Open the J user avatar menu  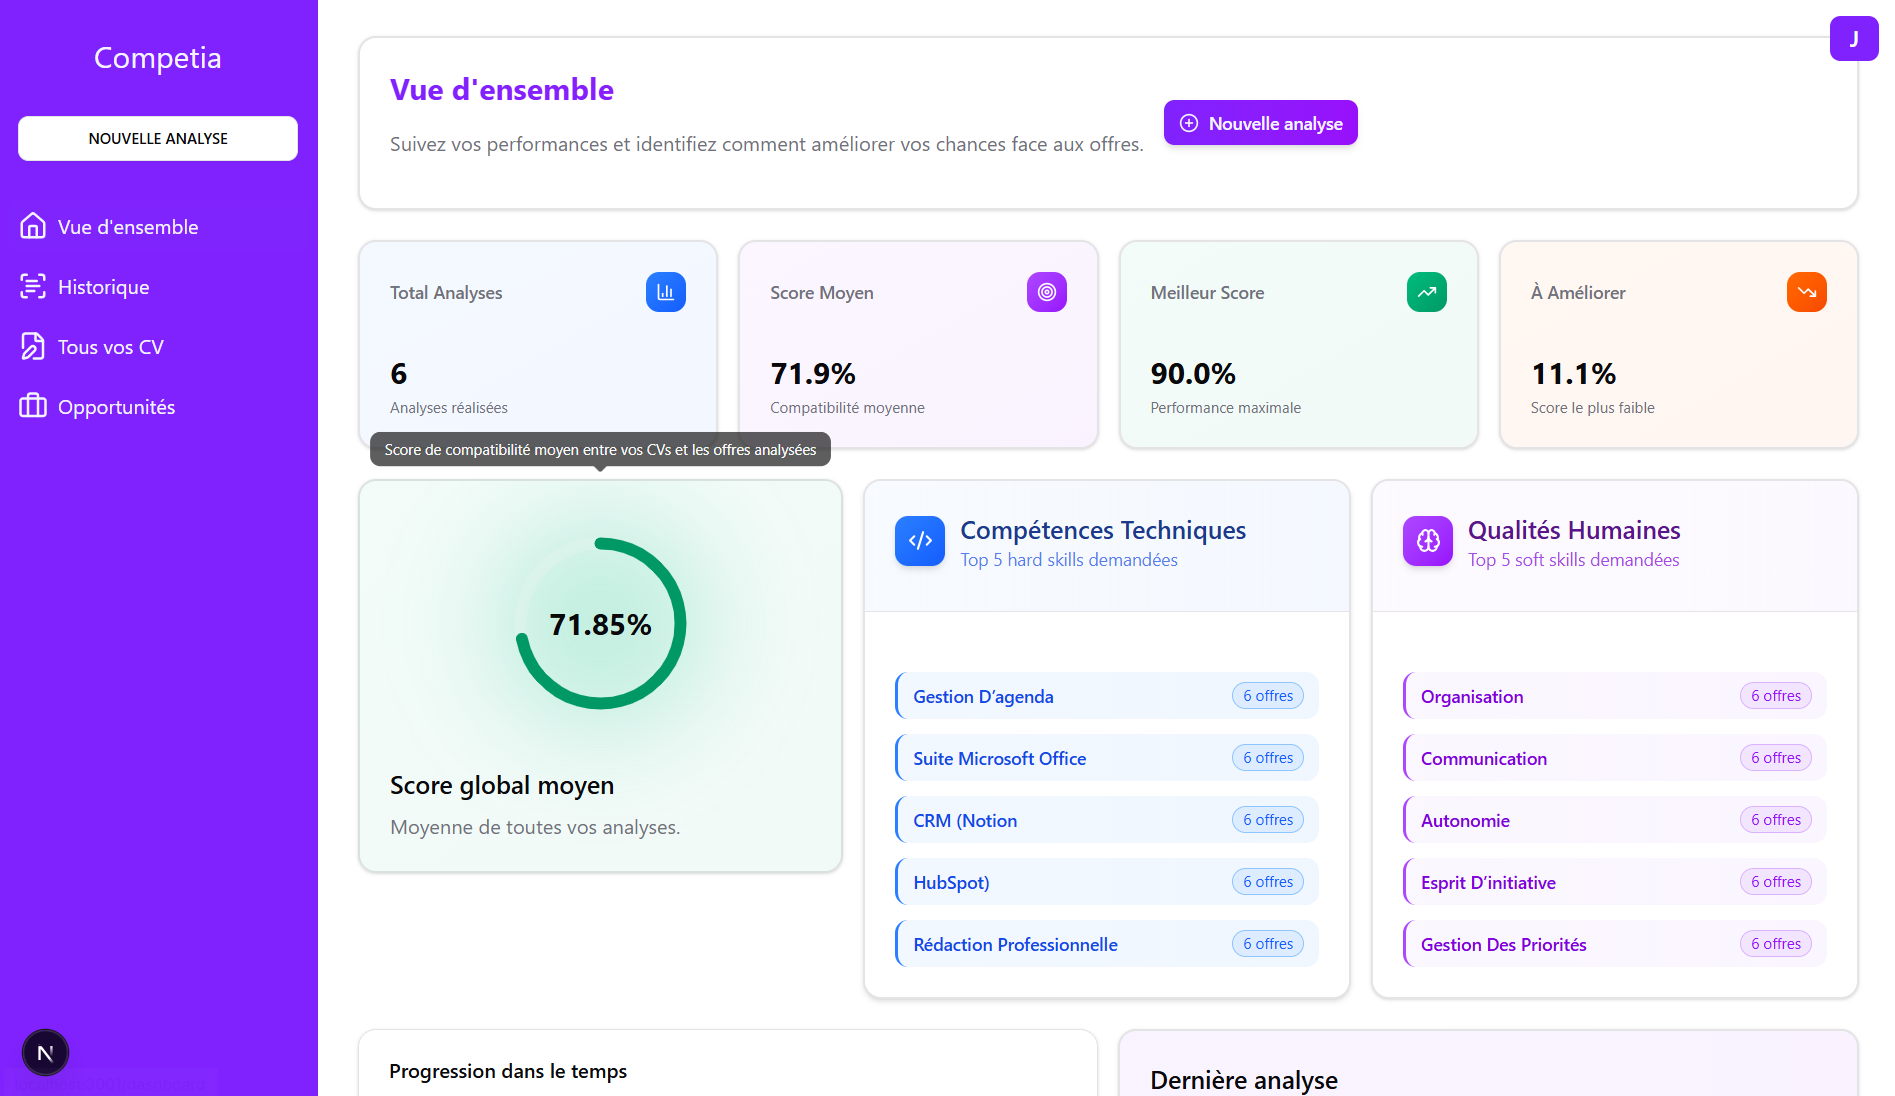[x=1853, y=39]
